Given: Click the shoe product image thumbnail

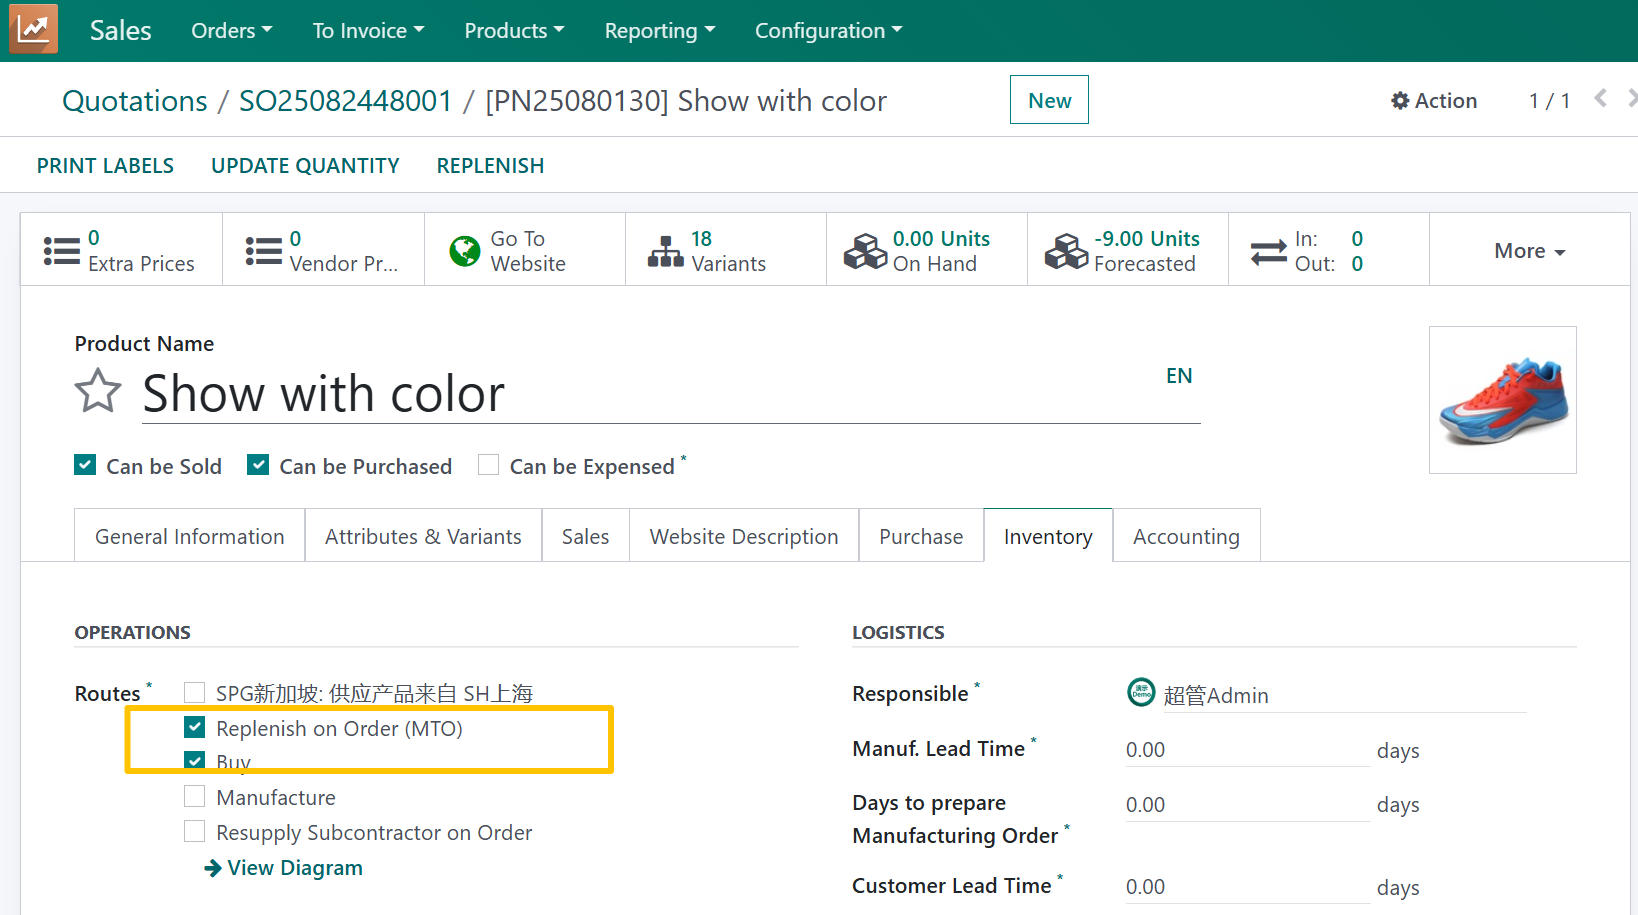Looking at the screenshot, I should pos(1502,400).
